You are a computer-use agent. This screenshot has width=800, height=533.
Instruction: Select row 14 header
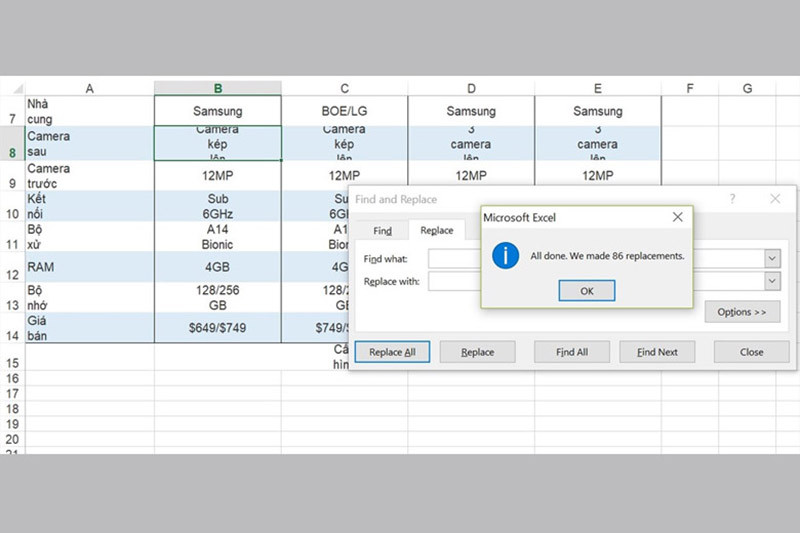tap(12, 327)
